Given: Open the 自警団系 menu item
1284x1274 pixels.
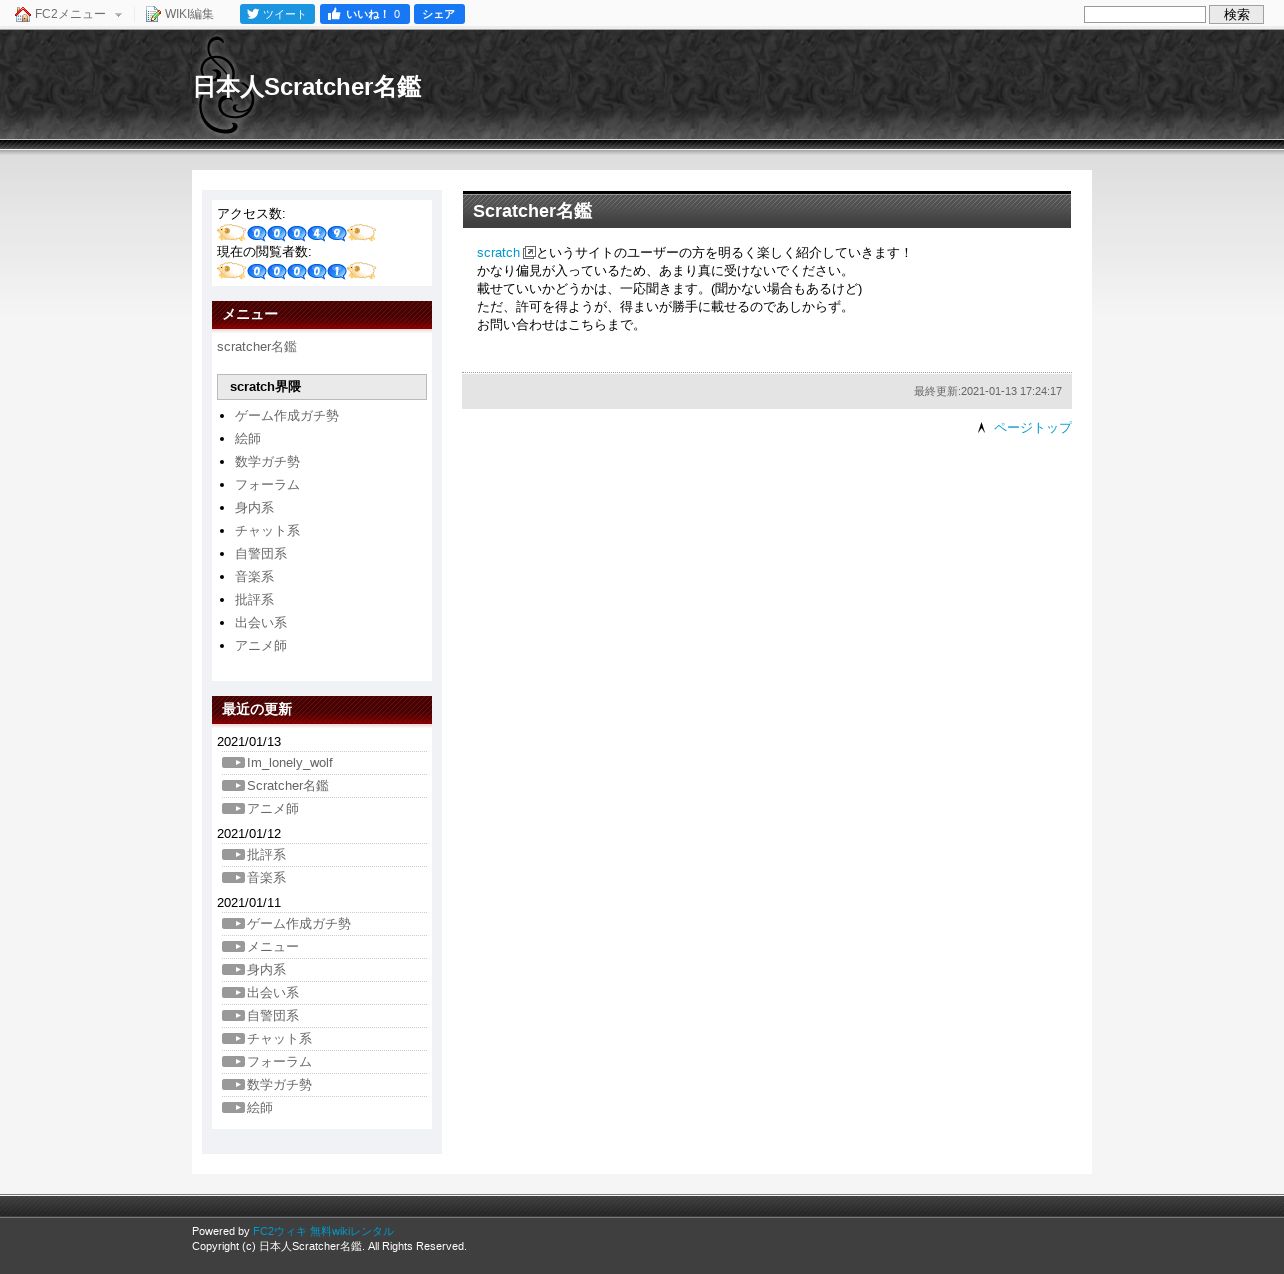Looking at the screenshot, I should pyautogui.click(x=261, y=554).
